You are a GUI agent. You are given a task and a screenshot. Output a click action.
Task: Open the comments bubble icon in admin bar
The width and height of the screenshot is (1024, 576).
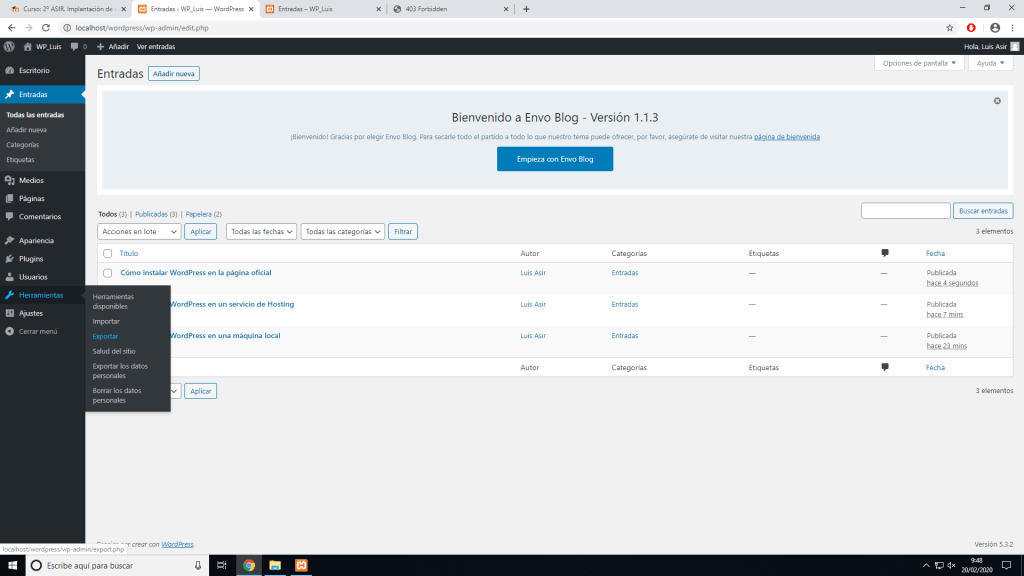click(x=75, y=47)
